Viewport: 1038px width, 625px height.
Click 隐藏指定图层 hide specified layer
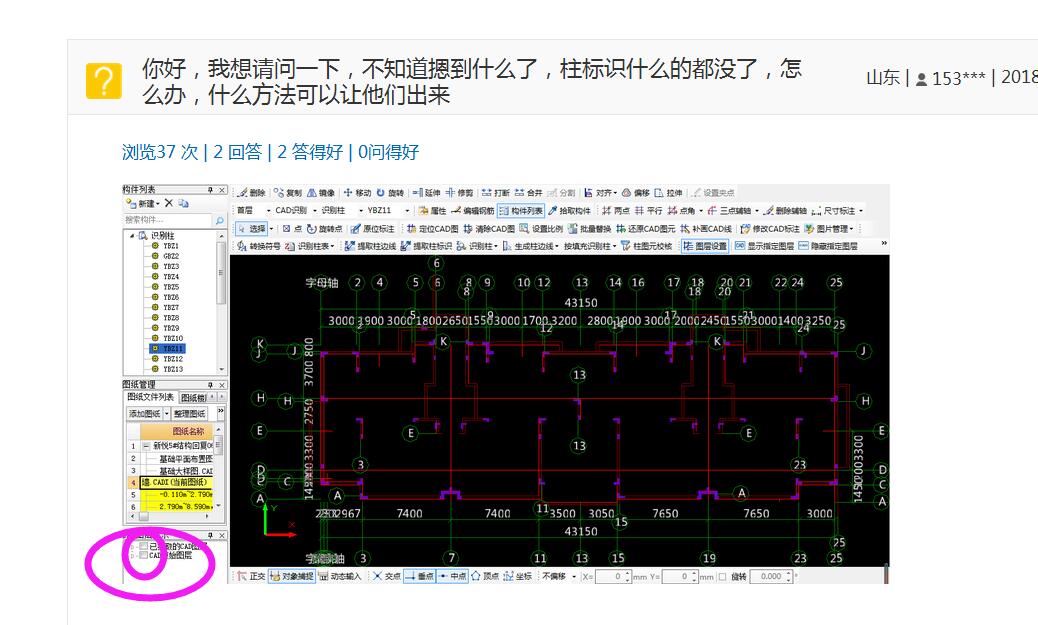[827, 246]
